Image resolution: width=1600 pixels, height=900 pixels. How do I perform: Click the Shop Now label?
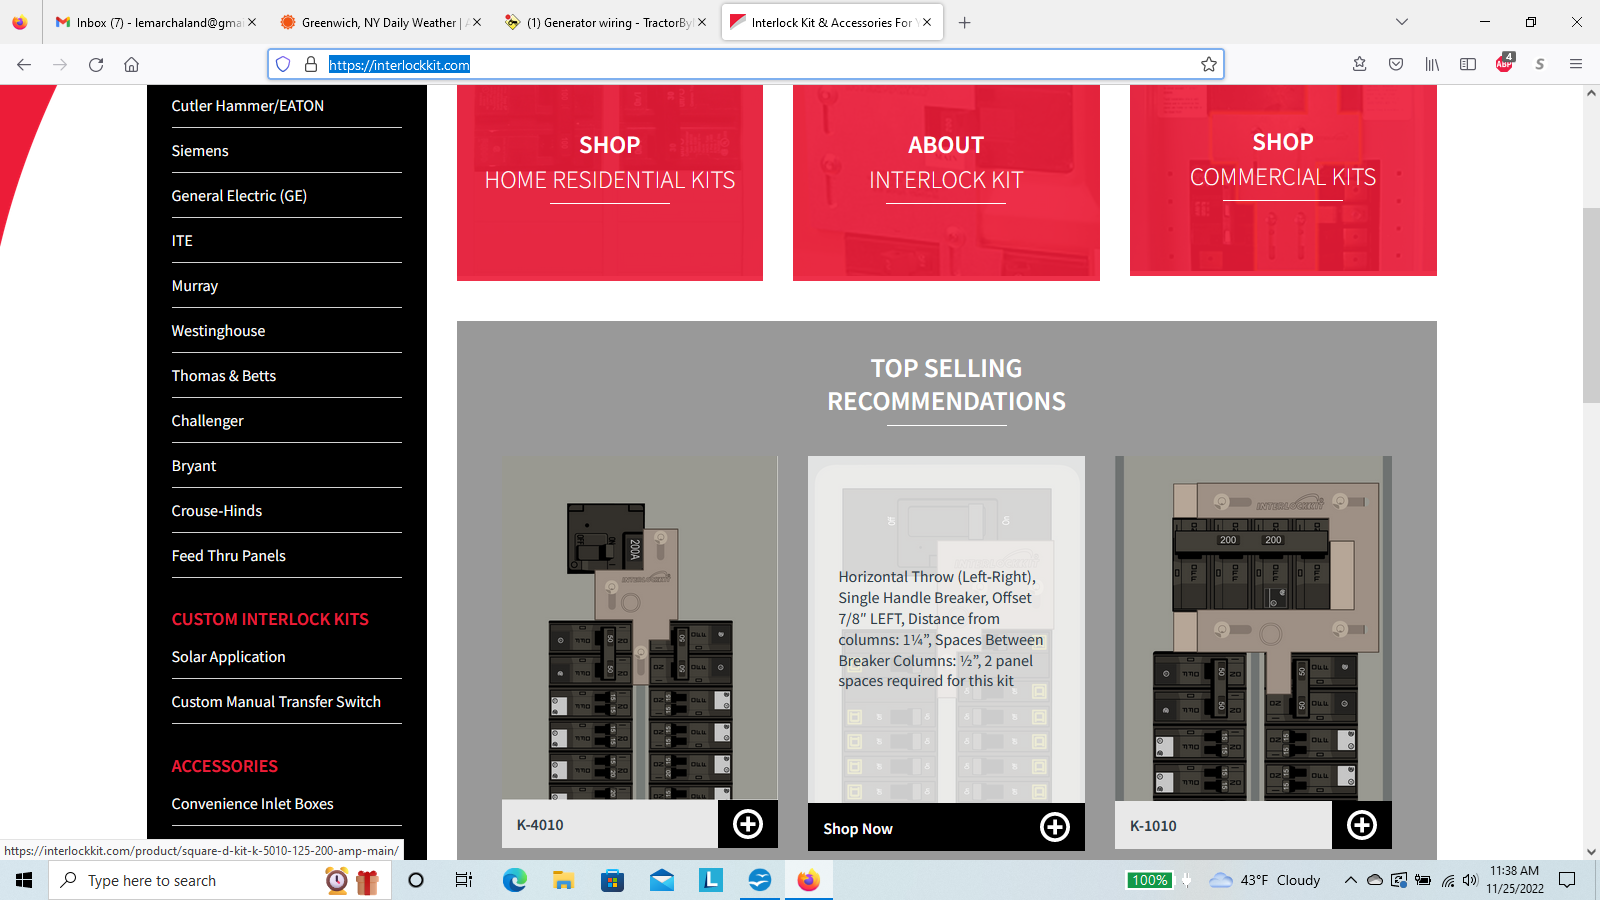click(858, 828)
